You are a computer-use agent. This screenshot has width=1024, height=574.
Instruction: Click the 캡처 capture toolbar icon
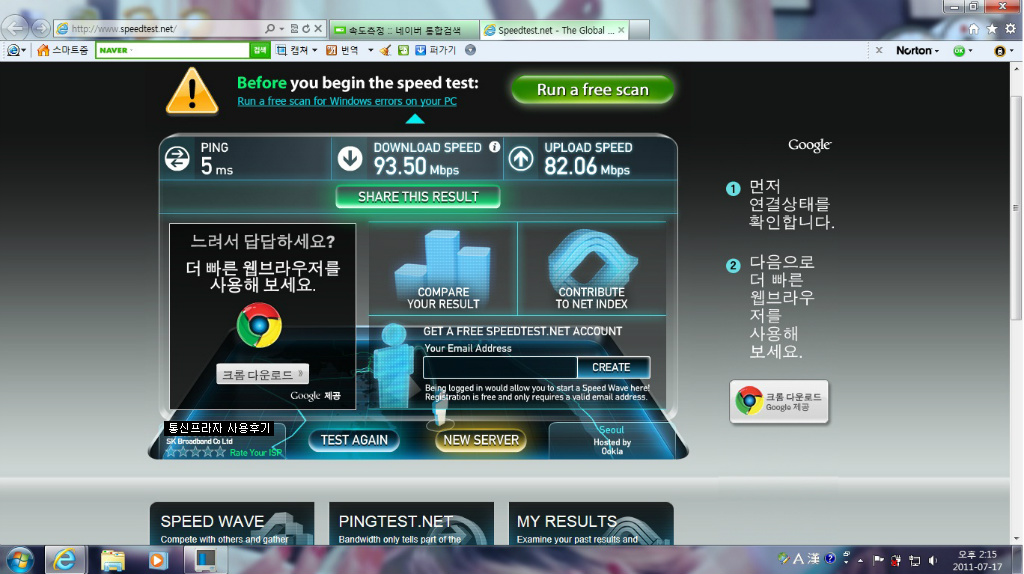click(281, 50)
